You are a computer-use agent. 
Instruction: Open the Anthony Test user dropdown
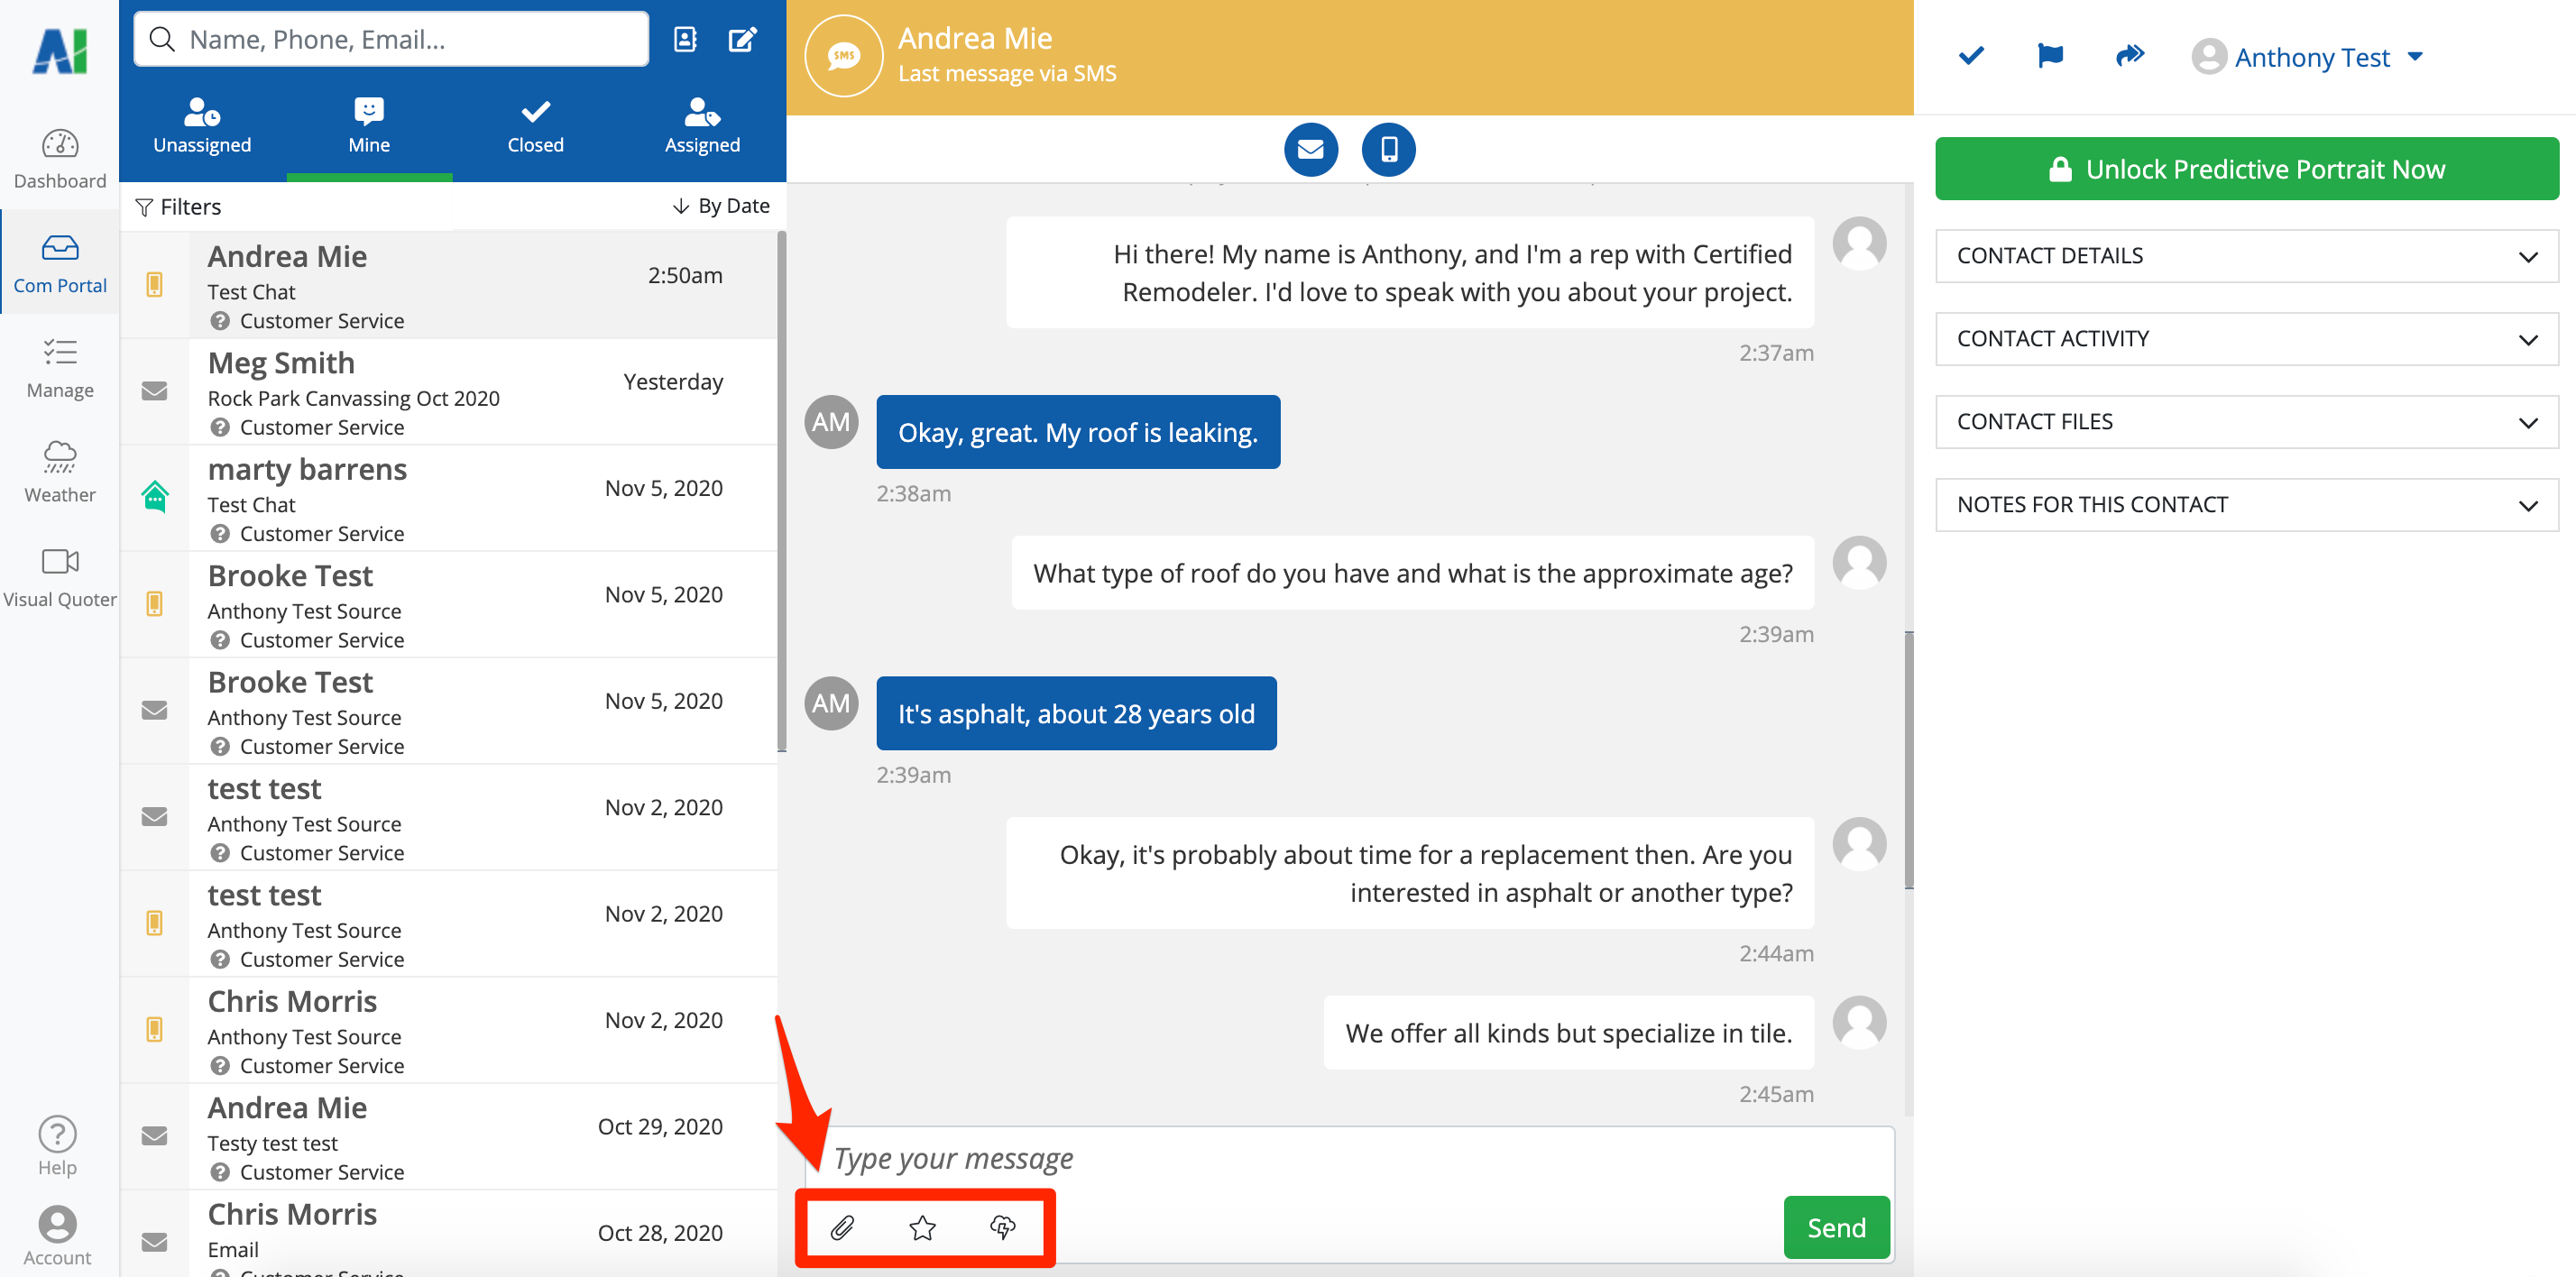click(2310, 57)
